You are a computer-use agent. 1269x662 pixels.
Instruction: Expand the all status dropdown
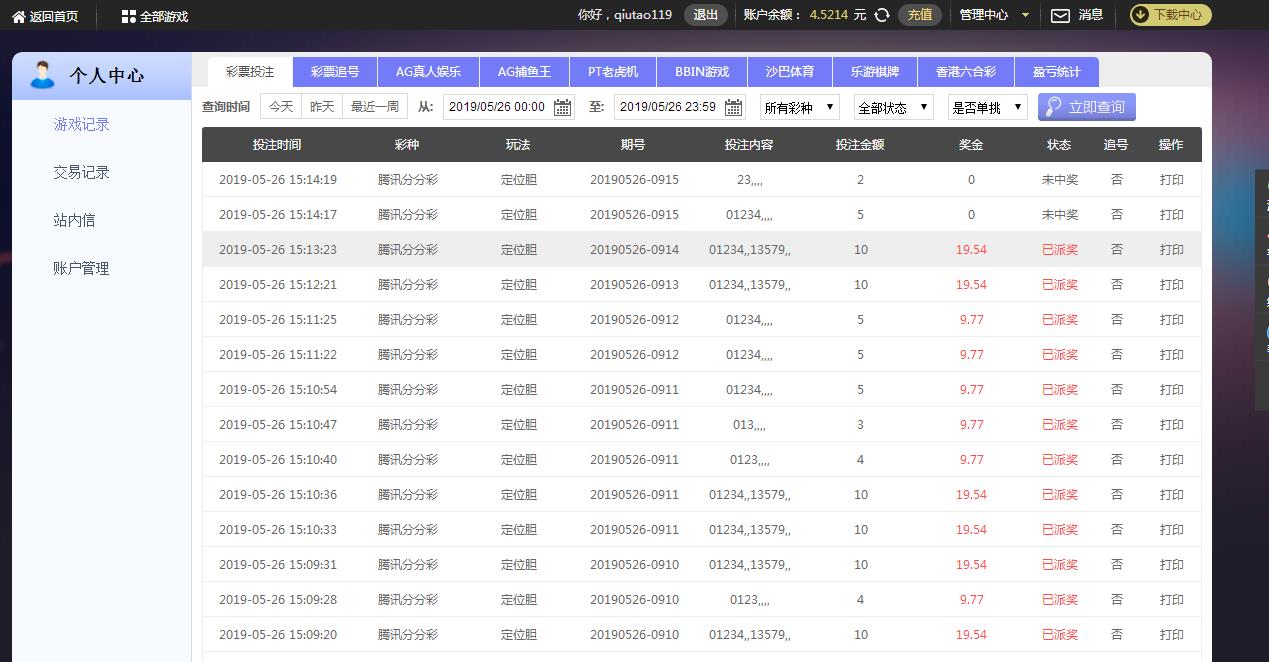coord(893,107)
